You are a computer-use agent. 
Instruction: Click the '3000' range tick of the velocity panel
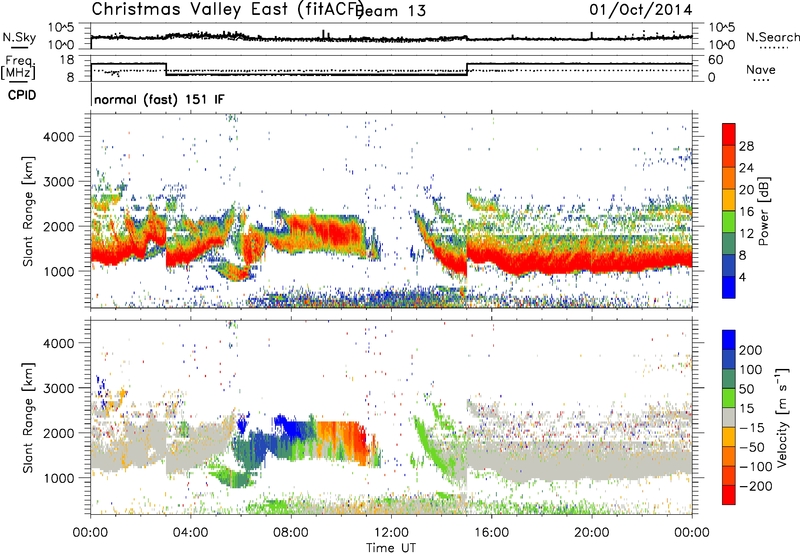tap(59, 388)
